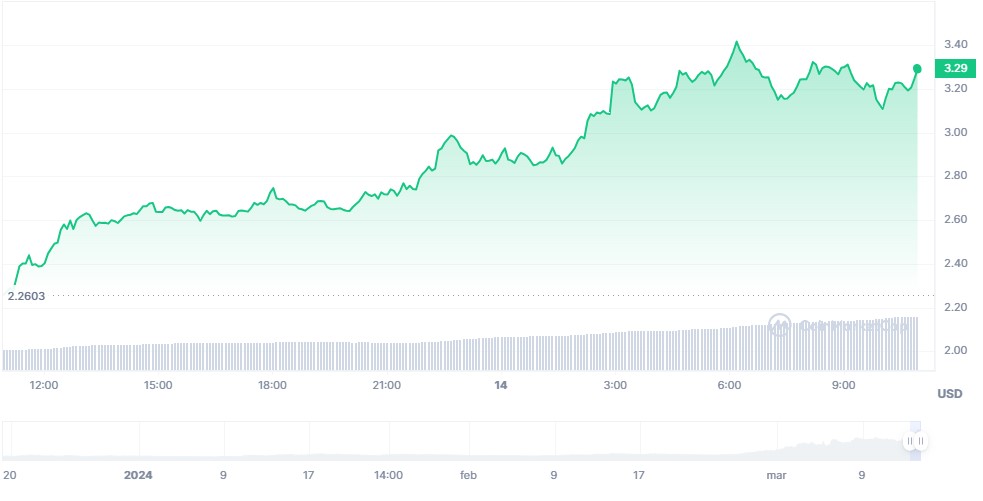Click the 12:00 time axis label

(x=44, y=385)
